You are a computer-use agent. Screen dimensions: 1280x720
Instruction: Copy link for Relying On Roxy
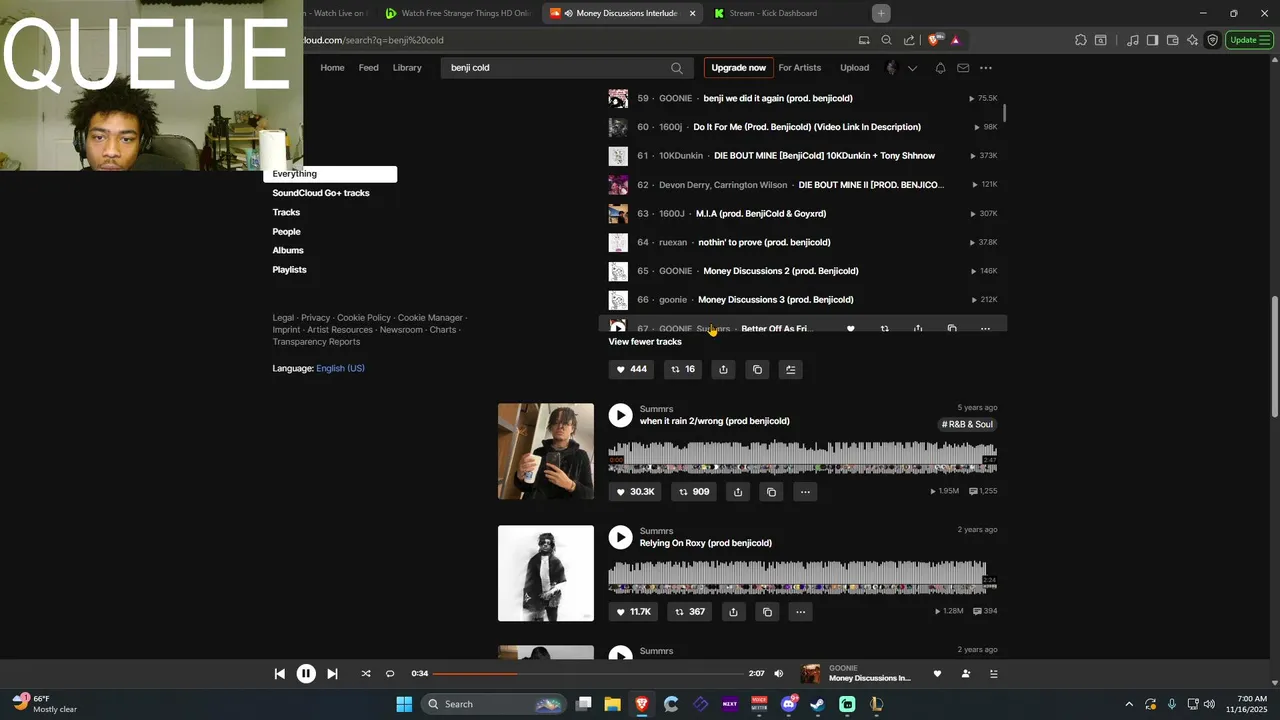pos(768,612)
